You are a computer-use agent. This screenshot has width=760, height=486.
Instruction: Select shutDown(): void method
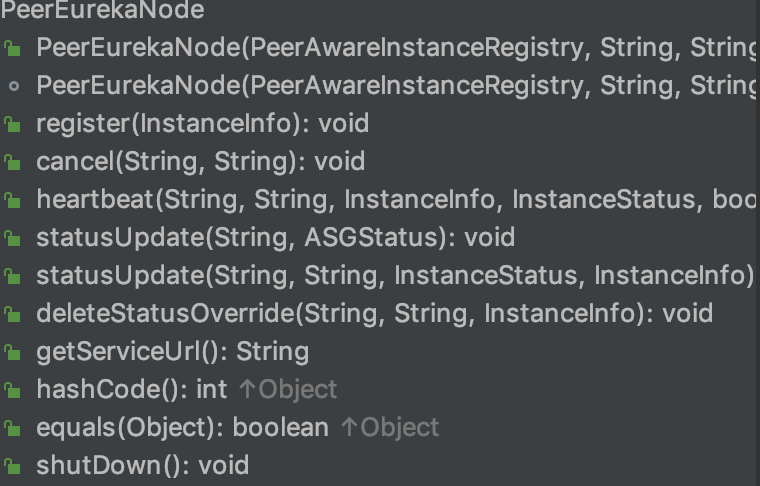tap(142, 466)
